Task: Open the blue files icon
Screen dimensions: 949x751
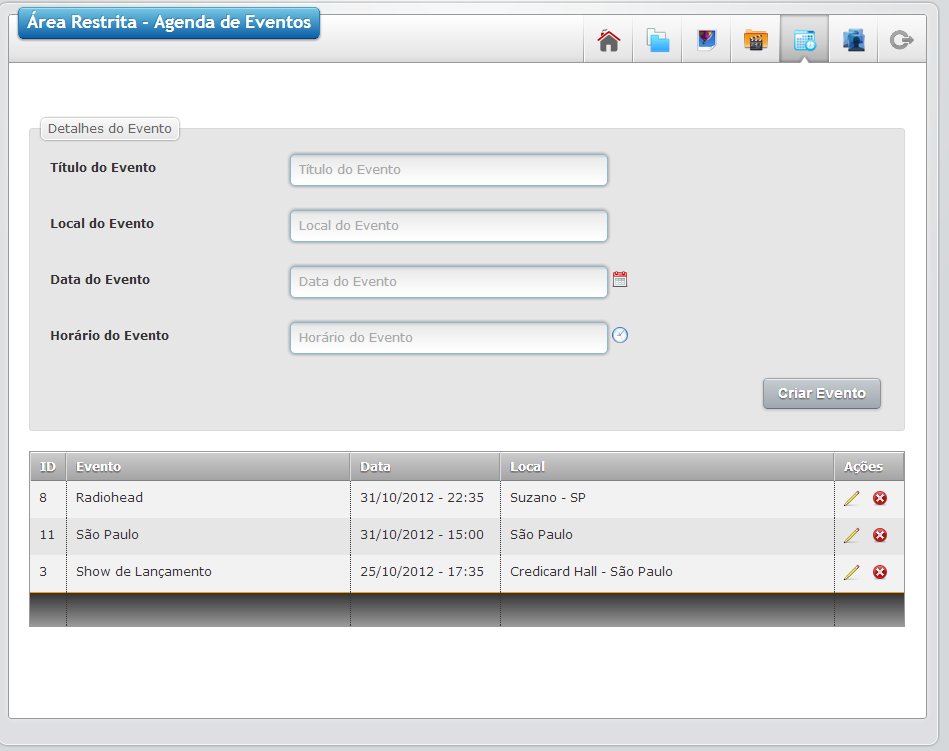Action: click(658, 41)
